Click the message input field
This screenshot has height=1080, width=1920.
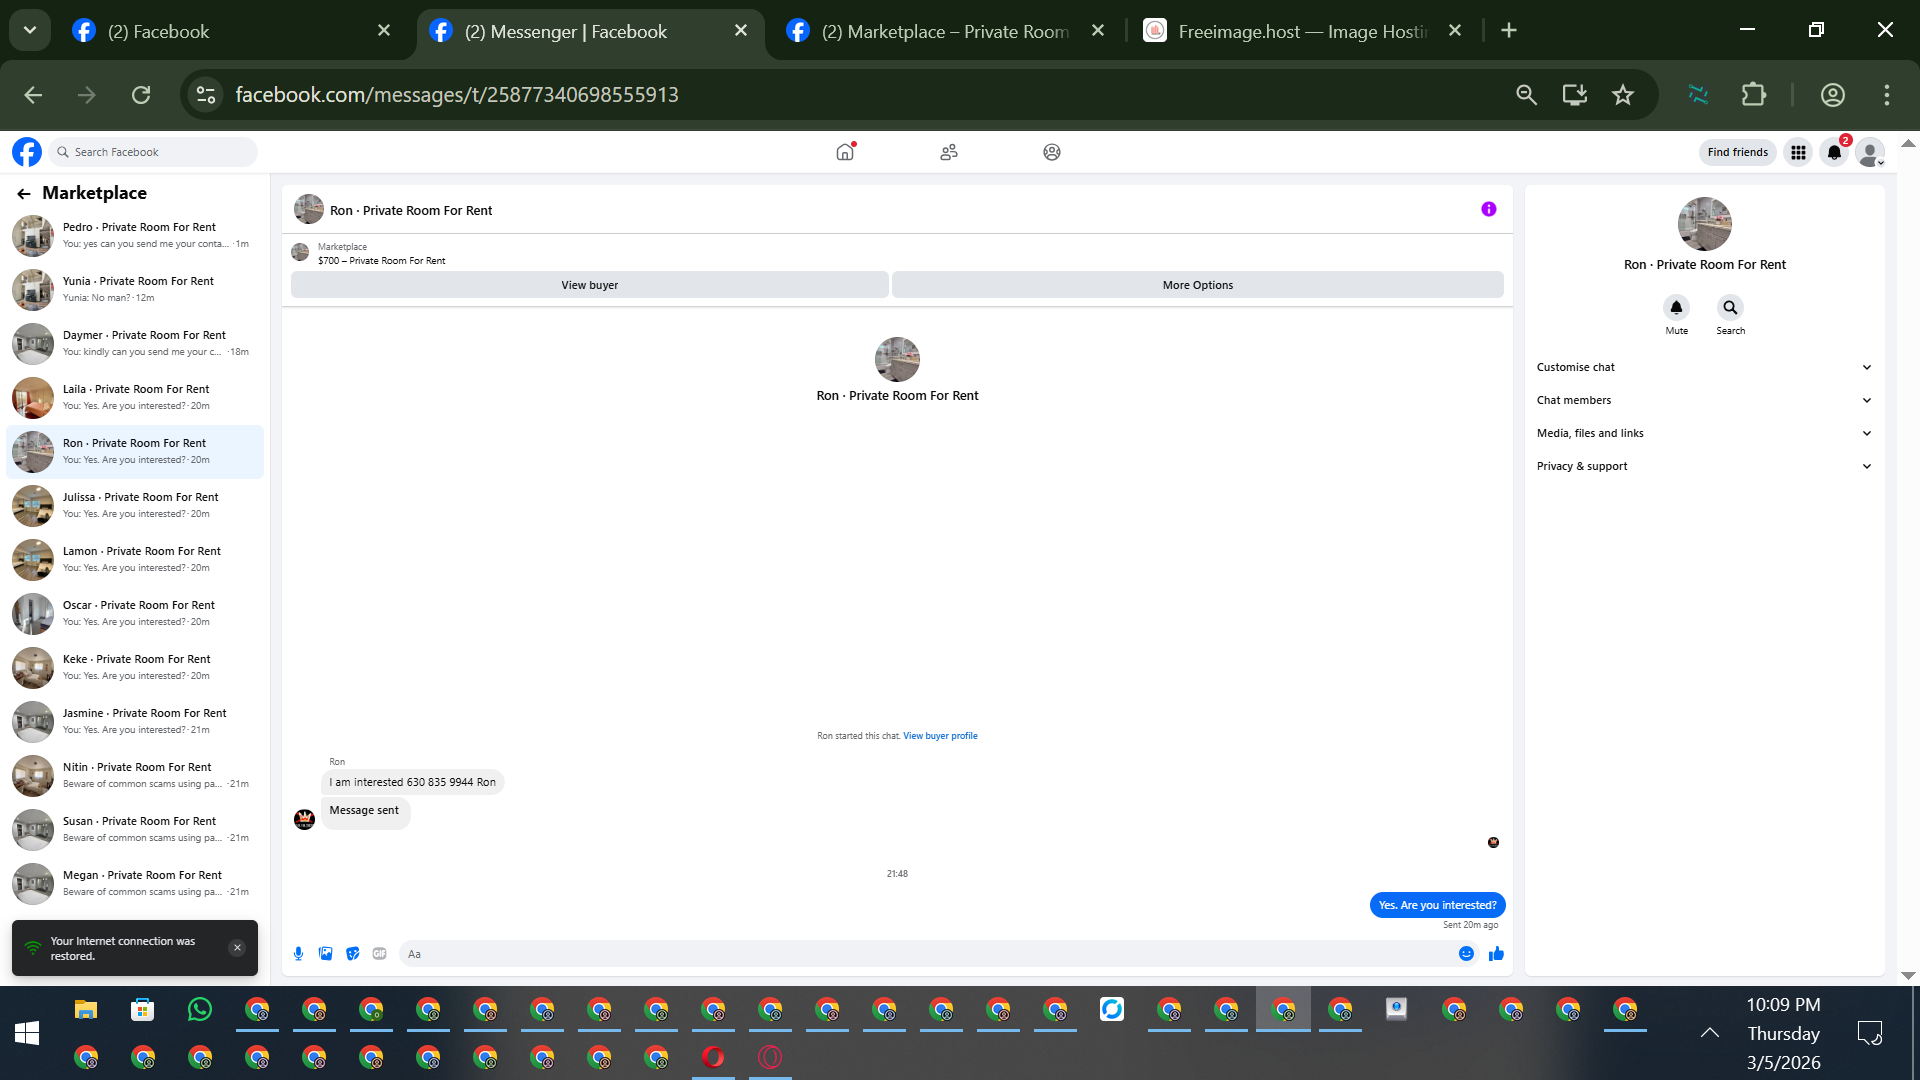tap(925, 954)
